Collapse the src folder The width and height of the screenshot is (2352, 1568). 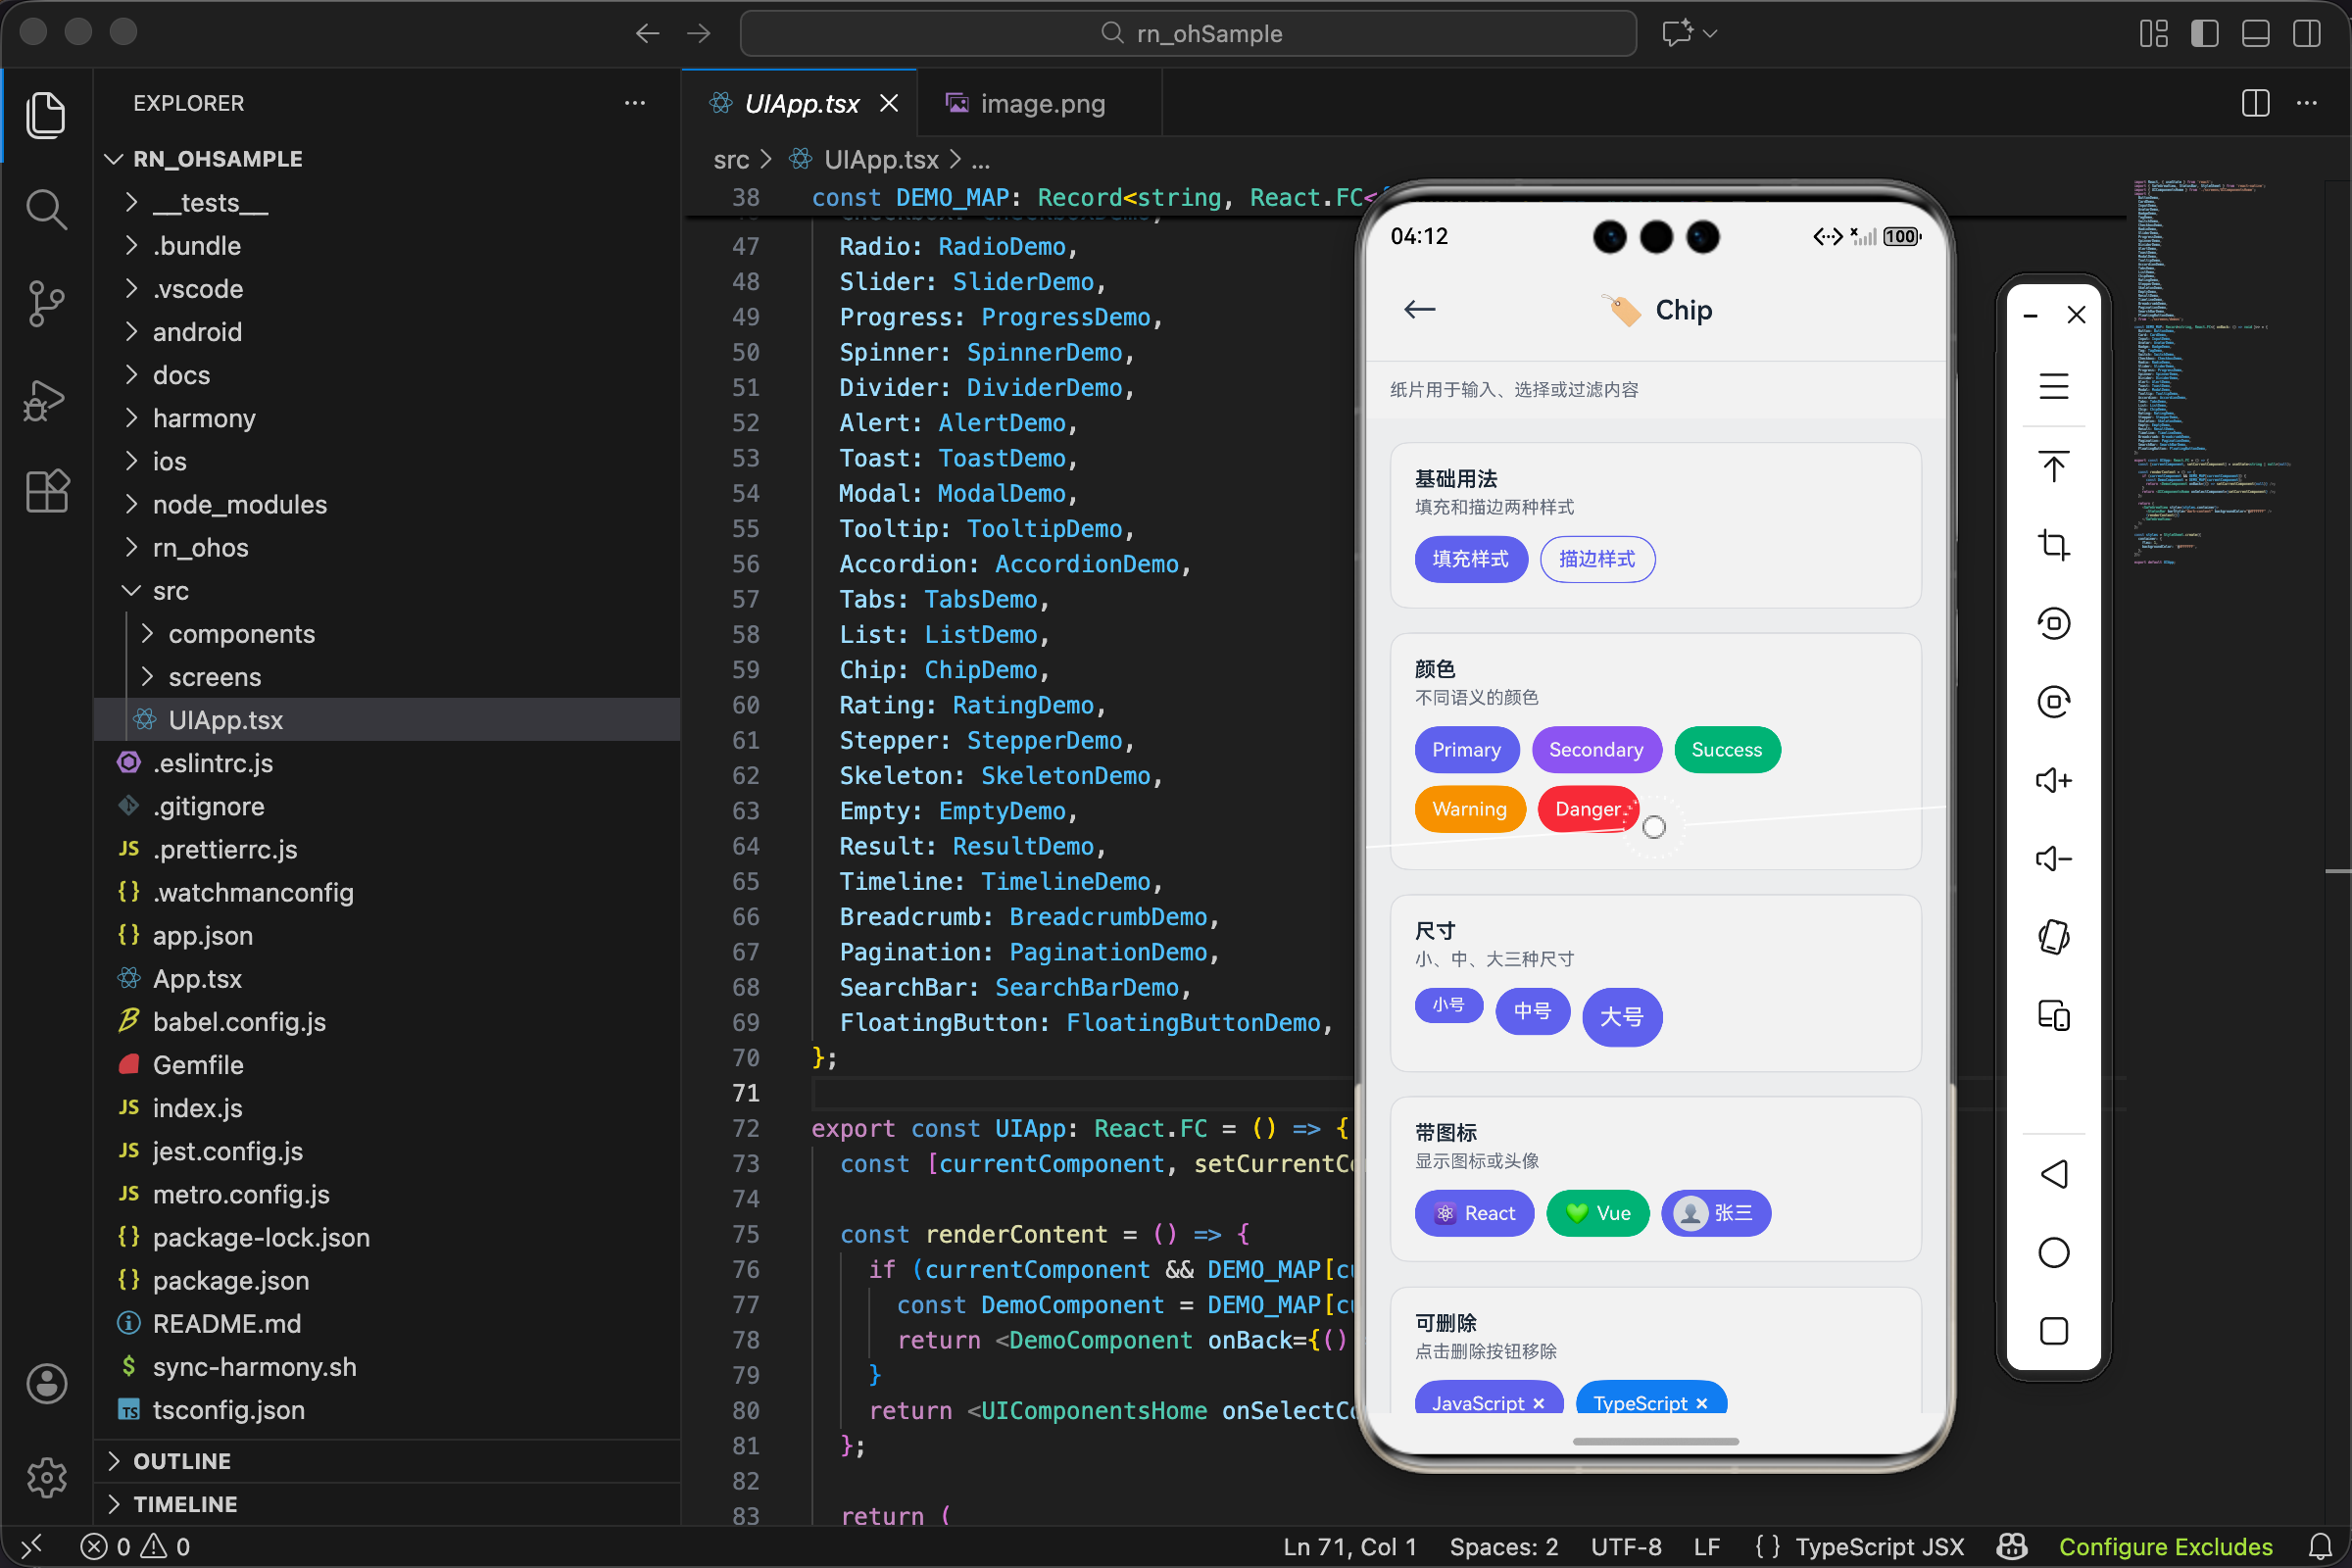[170, 591]
